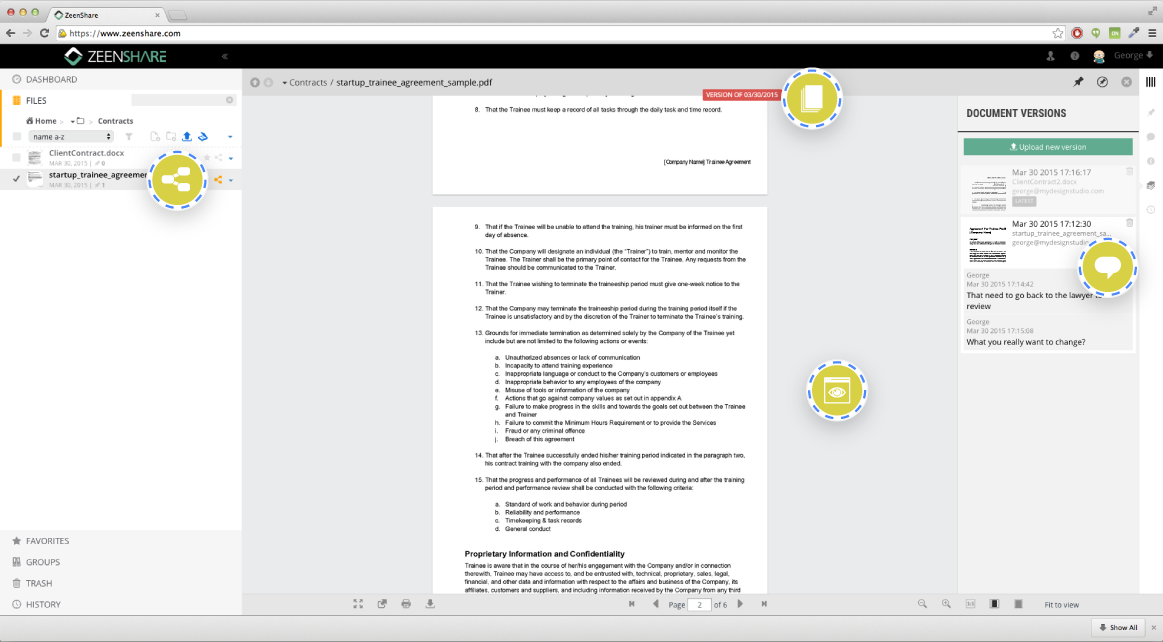The width and height of the screenshot is (1163, 642).
Task: Open the folder dropdown in breadcrumb
Action: coord(77,121)
